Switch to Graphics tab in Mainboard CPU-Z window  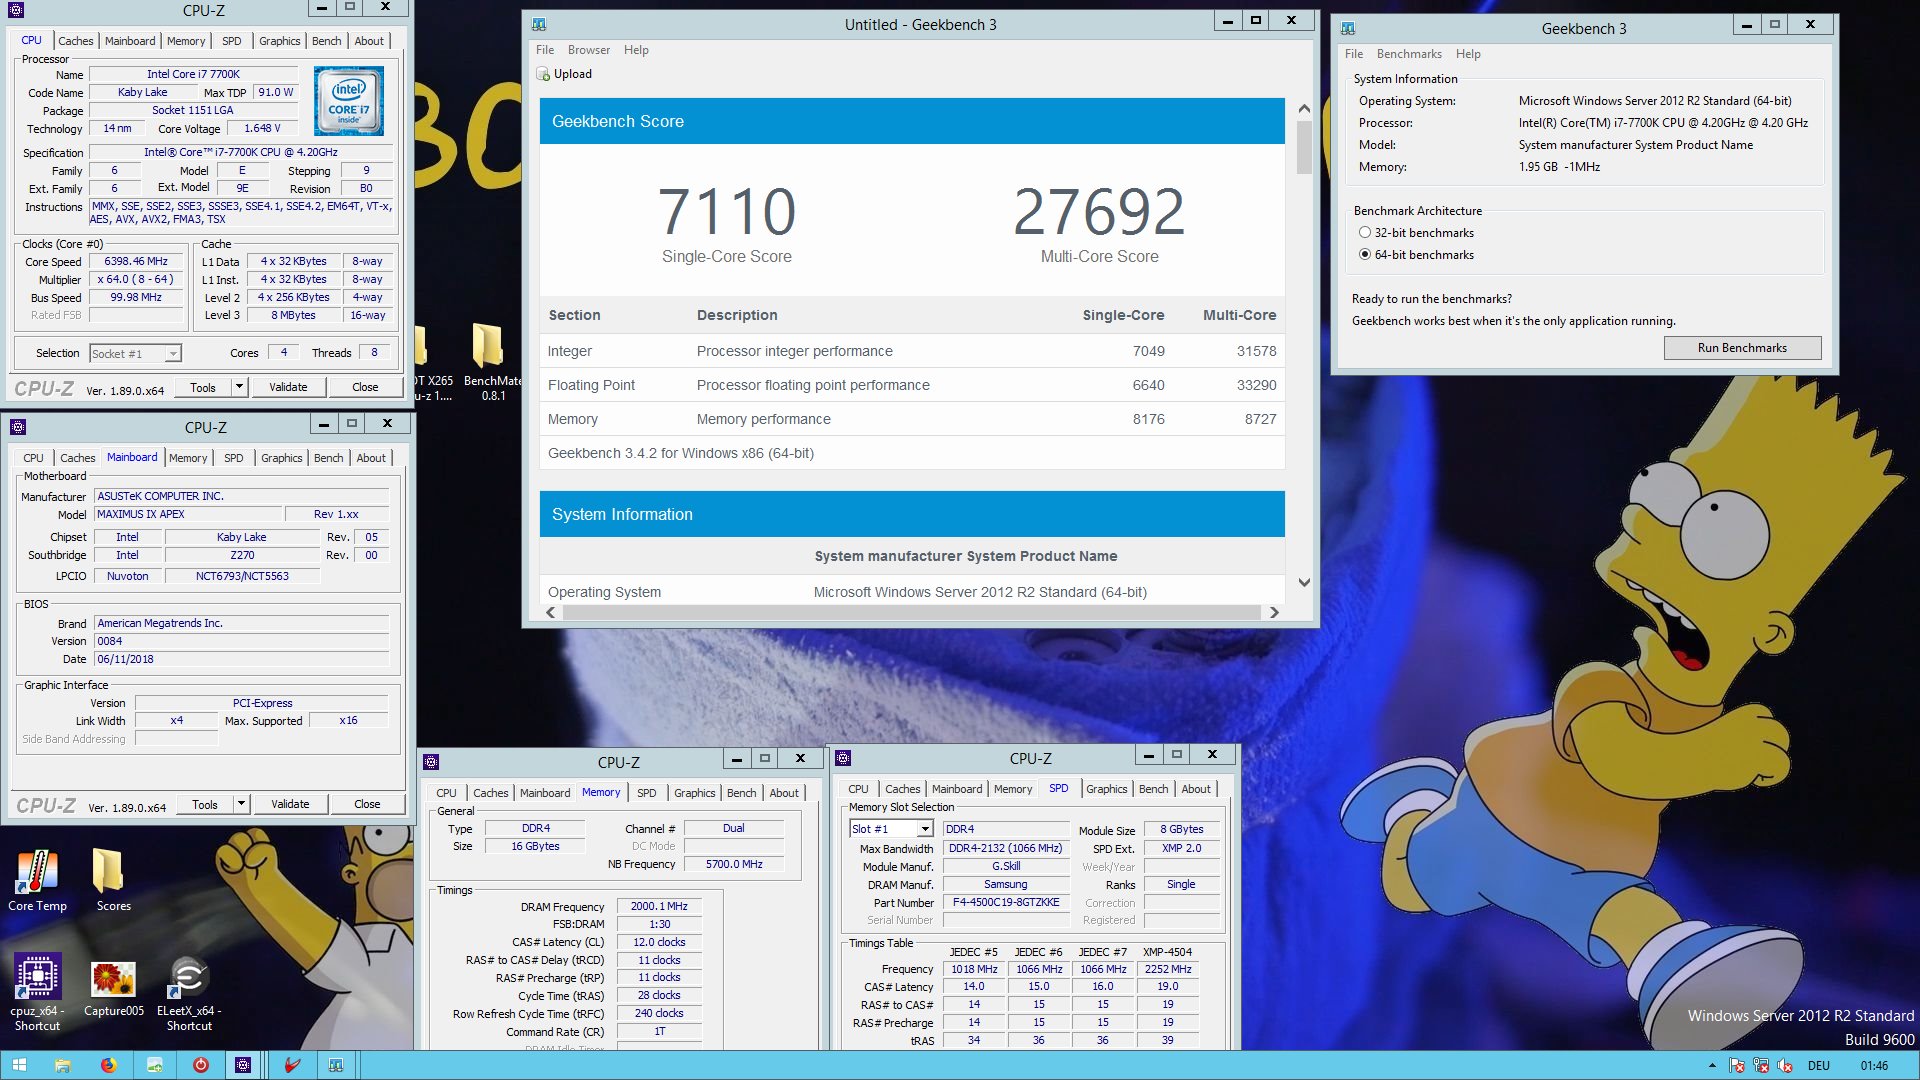click(281, 458)
